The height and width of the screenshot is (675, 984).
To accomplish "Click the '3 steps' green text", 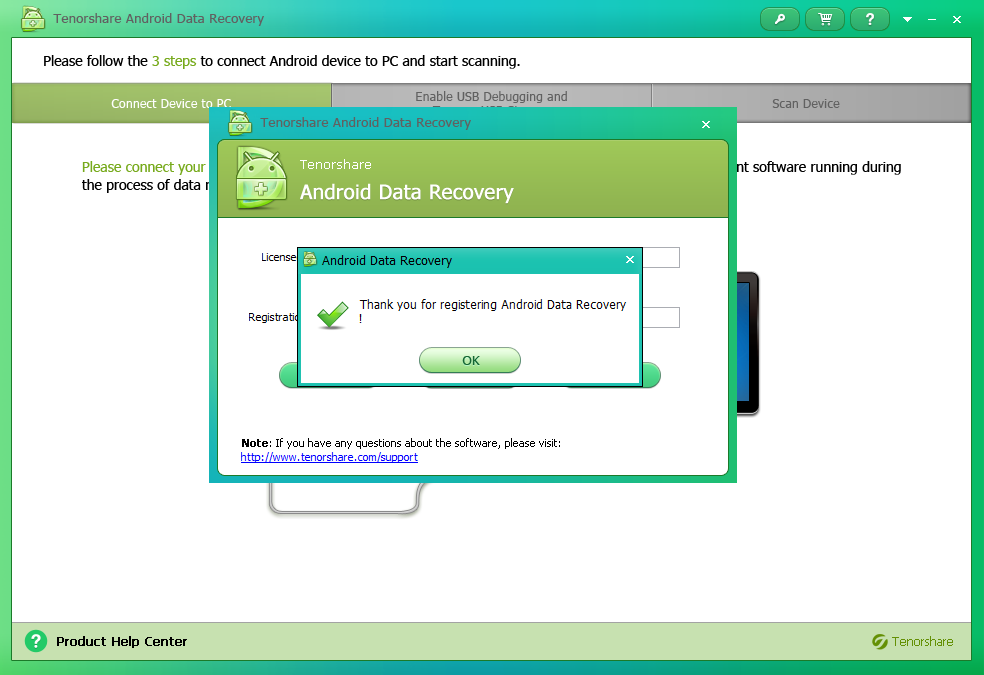I will pos(174,61).
